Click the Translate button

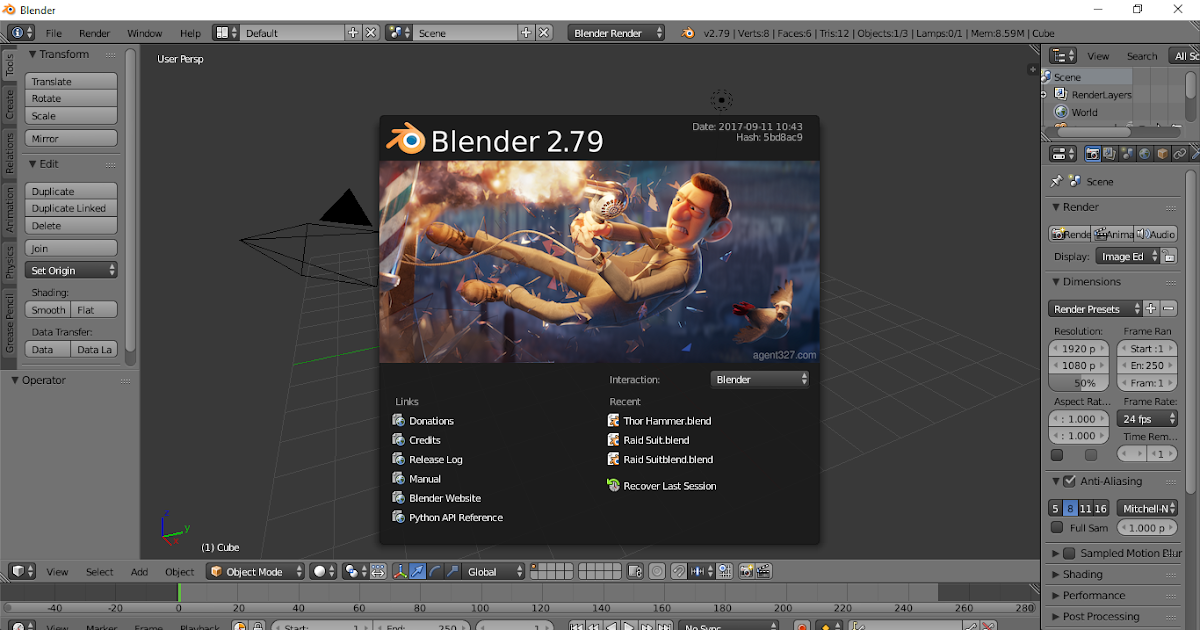(x=71, y=82)
